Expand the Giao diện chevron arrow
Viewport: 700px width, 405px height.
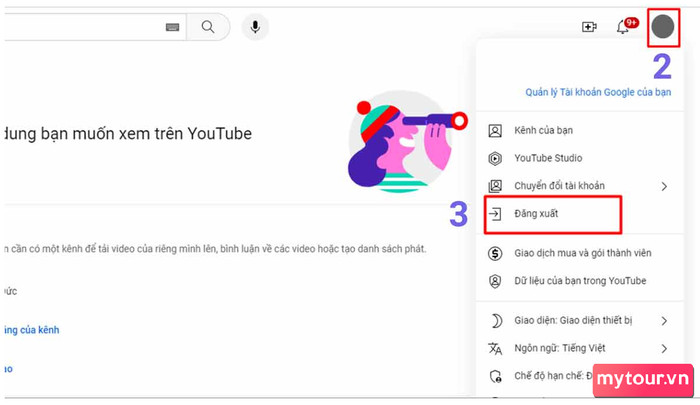click(x=664, y=321)
